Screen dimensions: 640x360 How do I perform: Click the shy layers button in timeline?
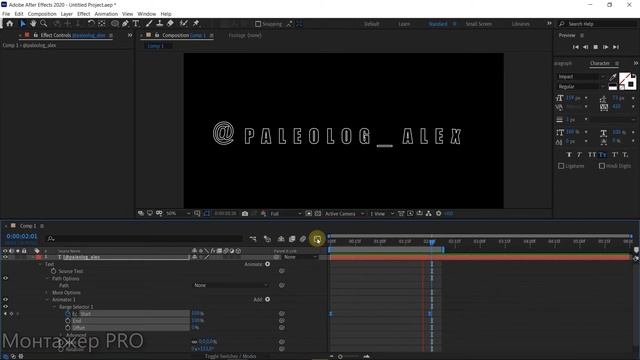(281, 239)
